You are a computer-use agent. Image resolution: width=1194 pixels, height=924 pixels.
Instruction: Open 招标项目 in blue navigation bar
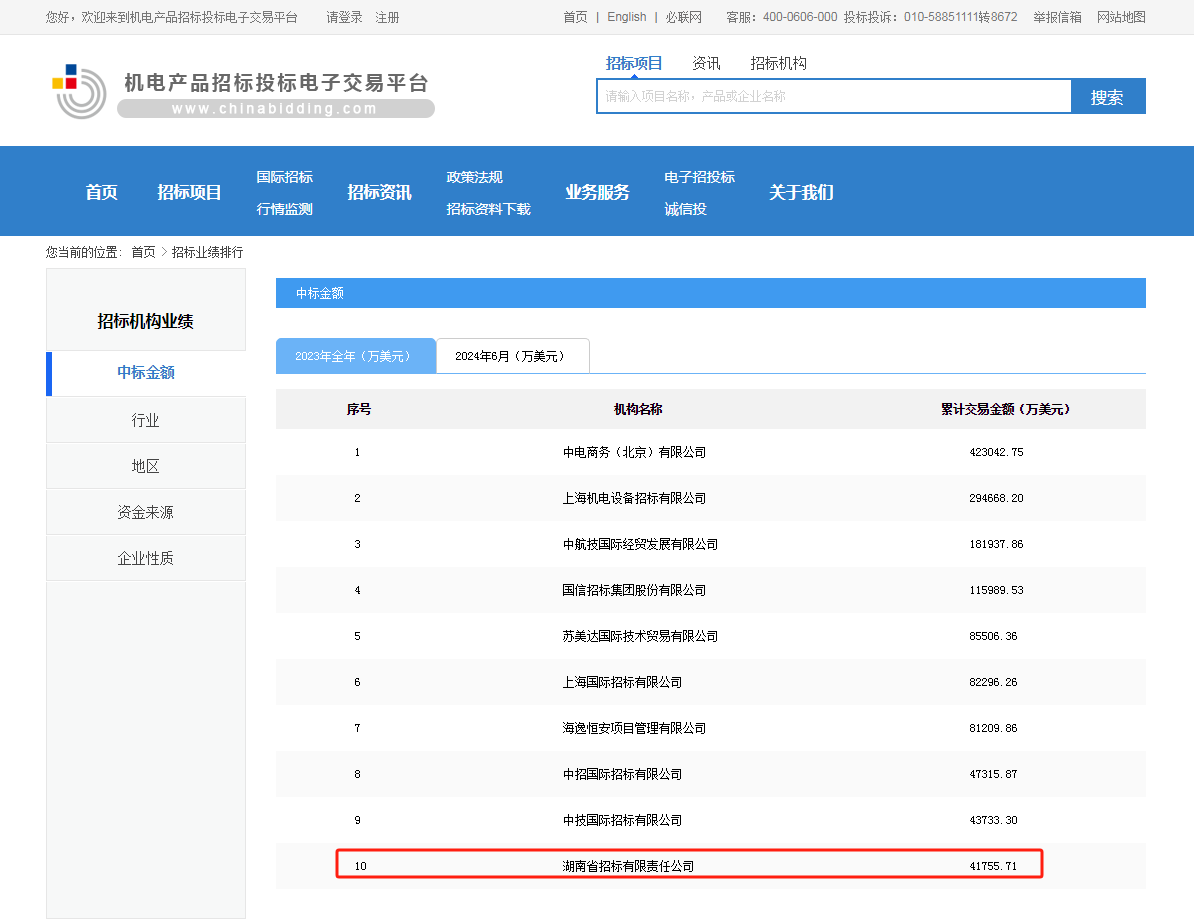click(189, 192)
